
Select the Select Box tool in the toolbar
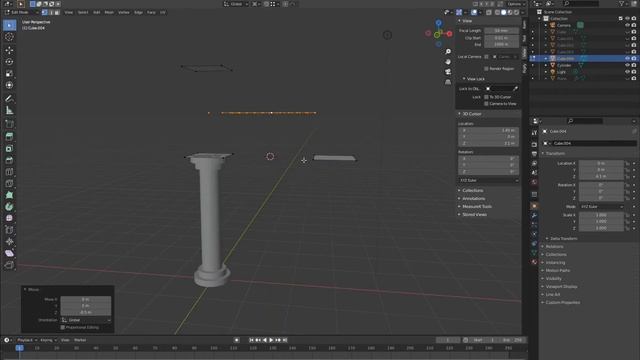pyautogui.click(x=9, y=25)
